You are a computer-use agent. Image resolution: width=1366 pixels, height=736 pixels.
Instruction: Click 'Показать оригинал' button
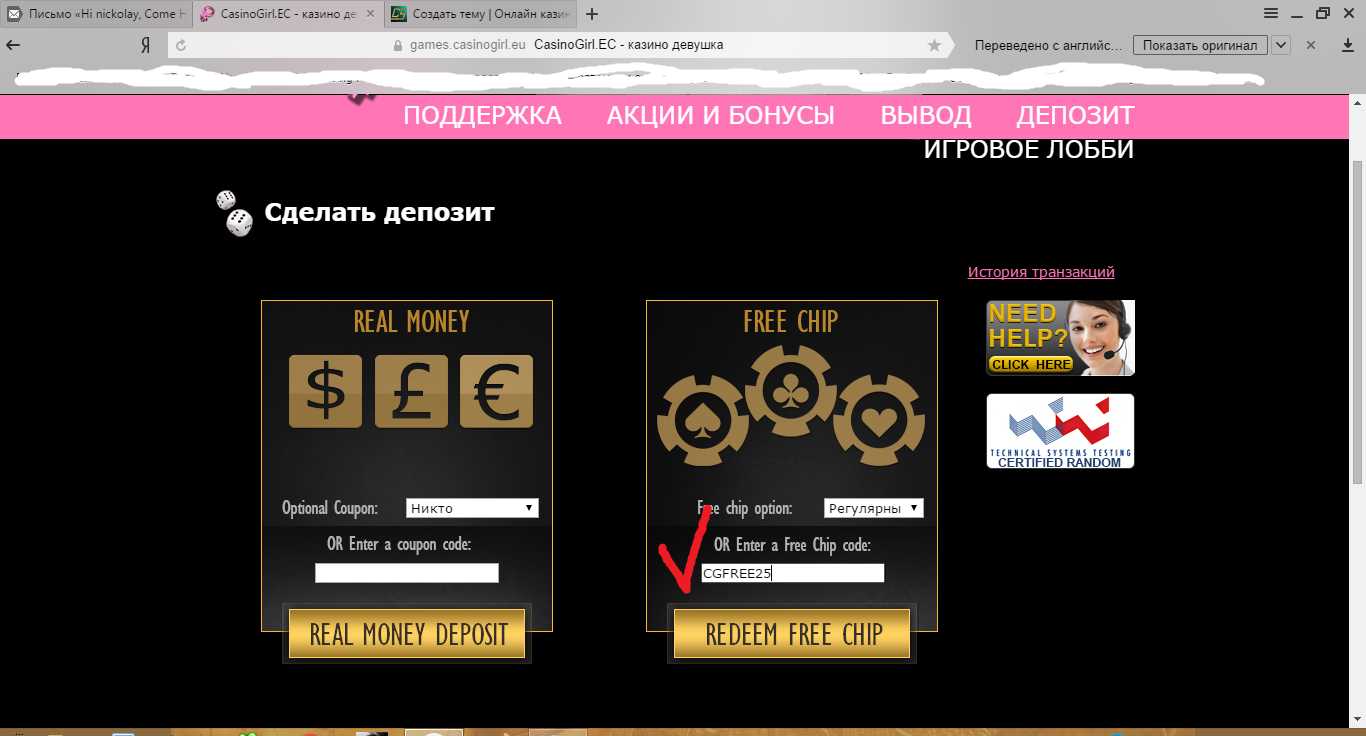(x=1200, y=45)
